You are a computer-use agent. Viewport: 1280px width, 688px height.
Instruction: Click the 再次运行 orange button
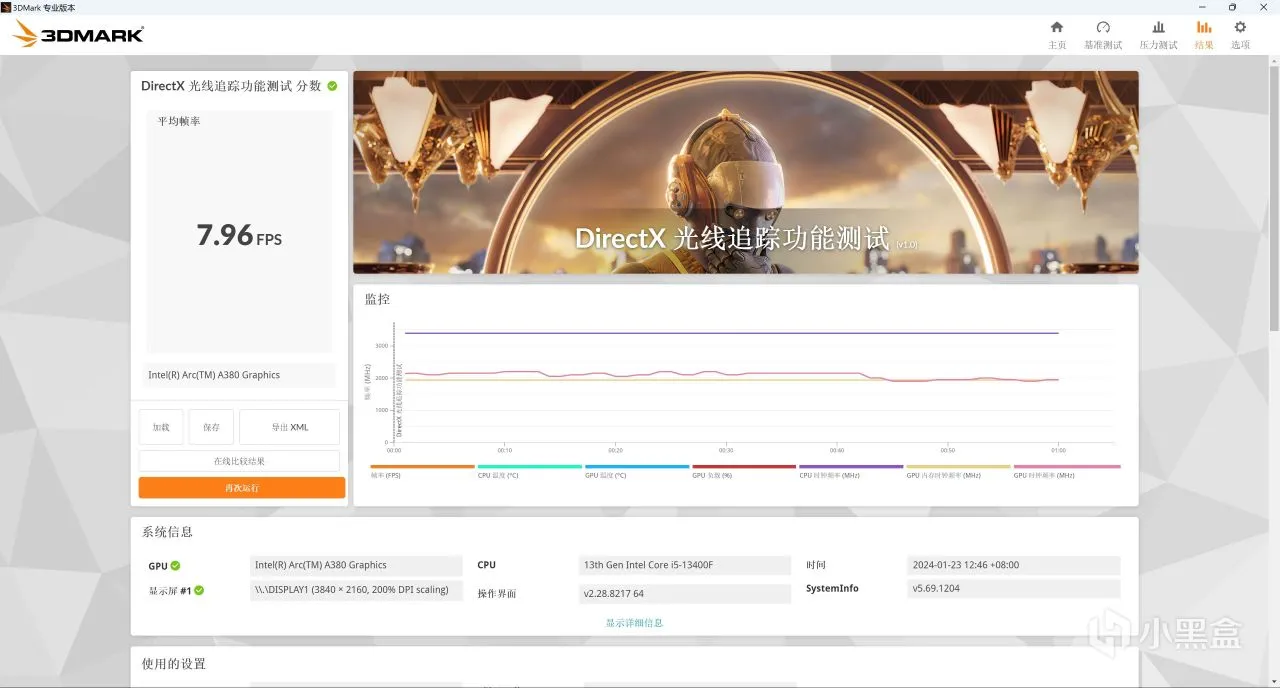242,488
